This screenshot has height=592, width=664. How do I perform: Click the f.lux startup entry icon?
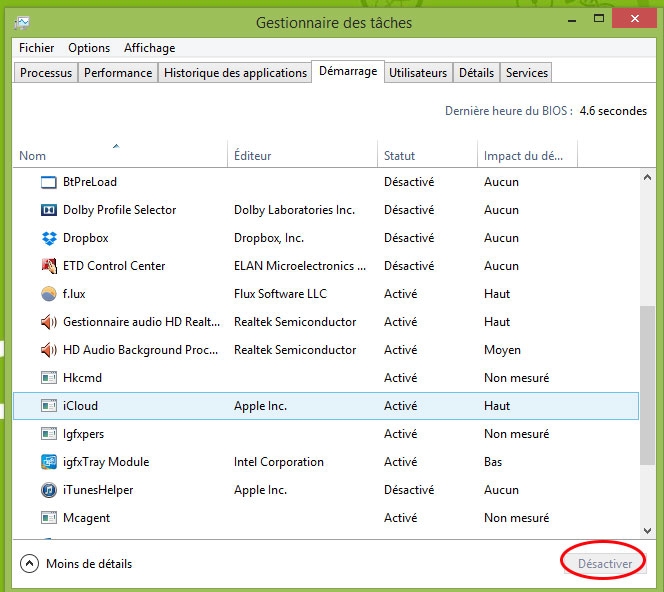coord(49,294)
